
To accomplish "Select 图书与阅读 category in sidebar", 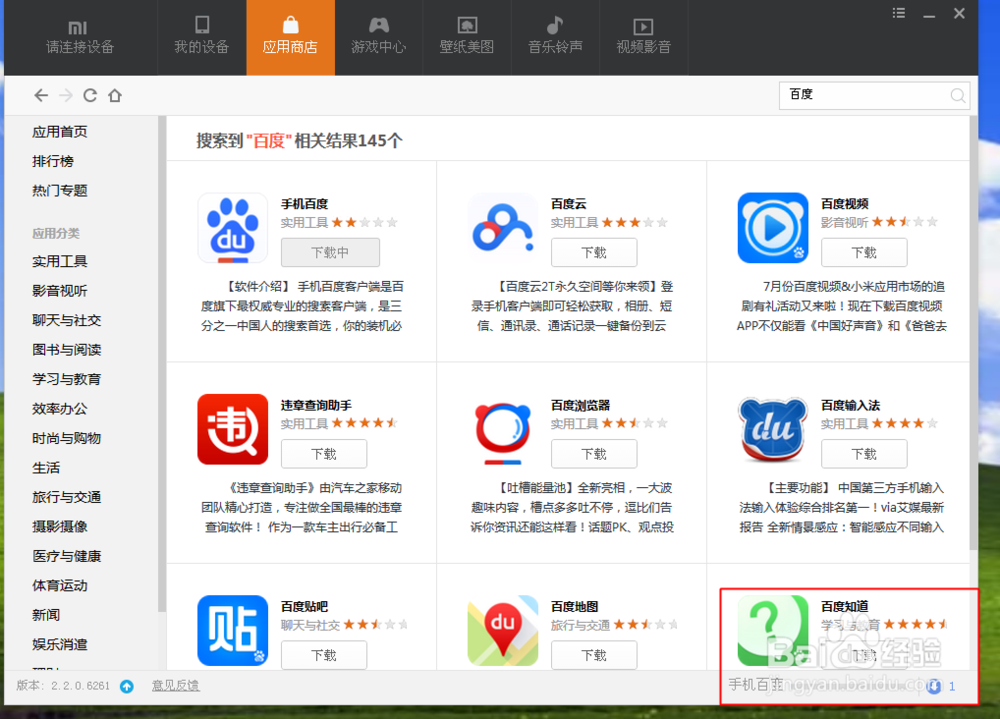I will (67, 350).
